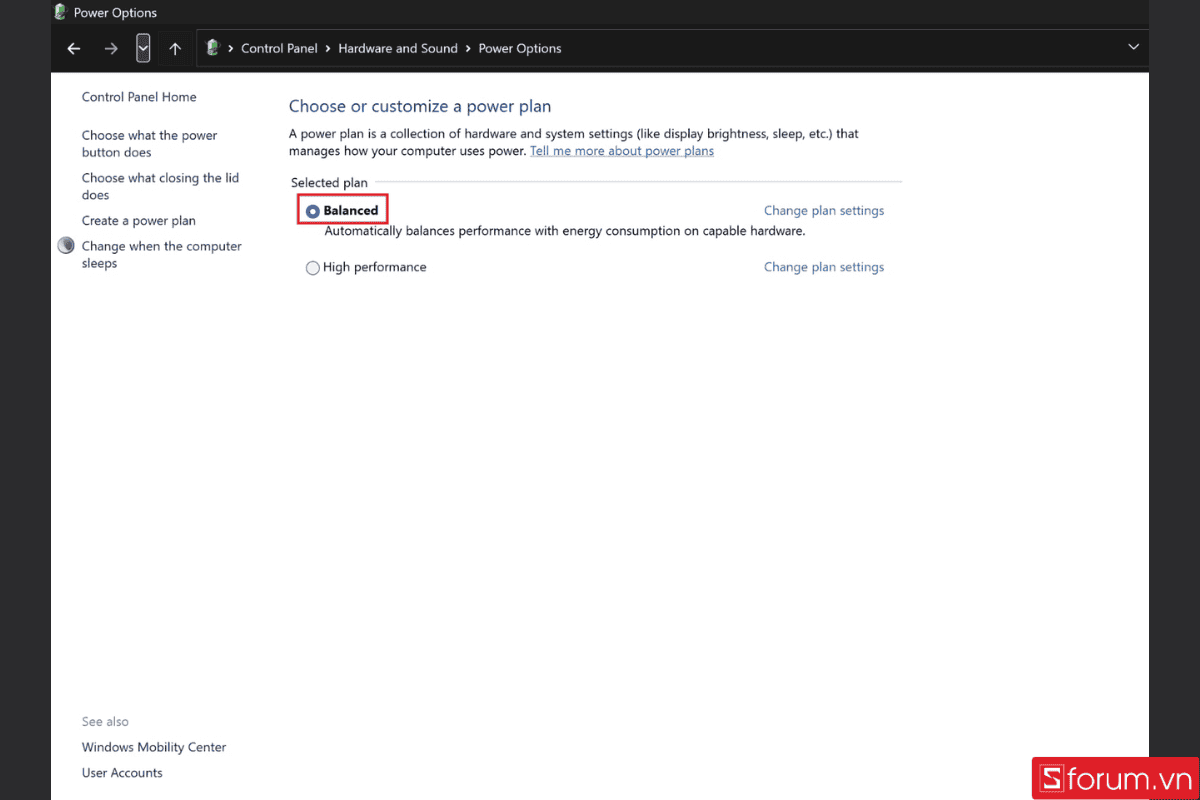Open Create a power plan
Image resolution: width=1200 pixels, height=800 pixels.
[x=139, y=221]
